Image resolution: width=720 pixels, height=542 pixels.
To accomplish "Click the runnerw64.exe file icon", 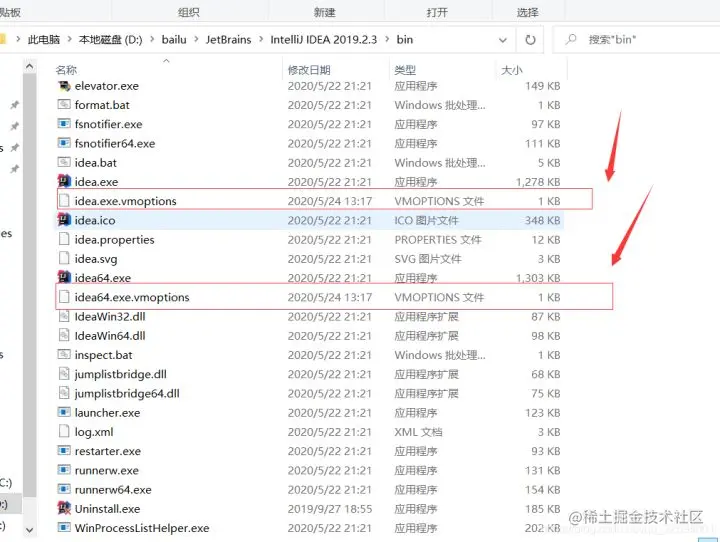I will pos(64,490).
